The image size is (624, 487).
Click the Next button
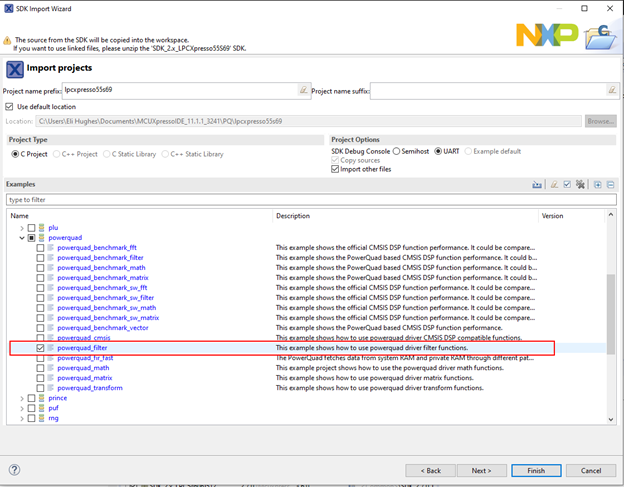pos(482,471)
